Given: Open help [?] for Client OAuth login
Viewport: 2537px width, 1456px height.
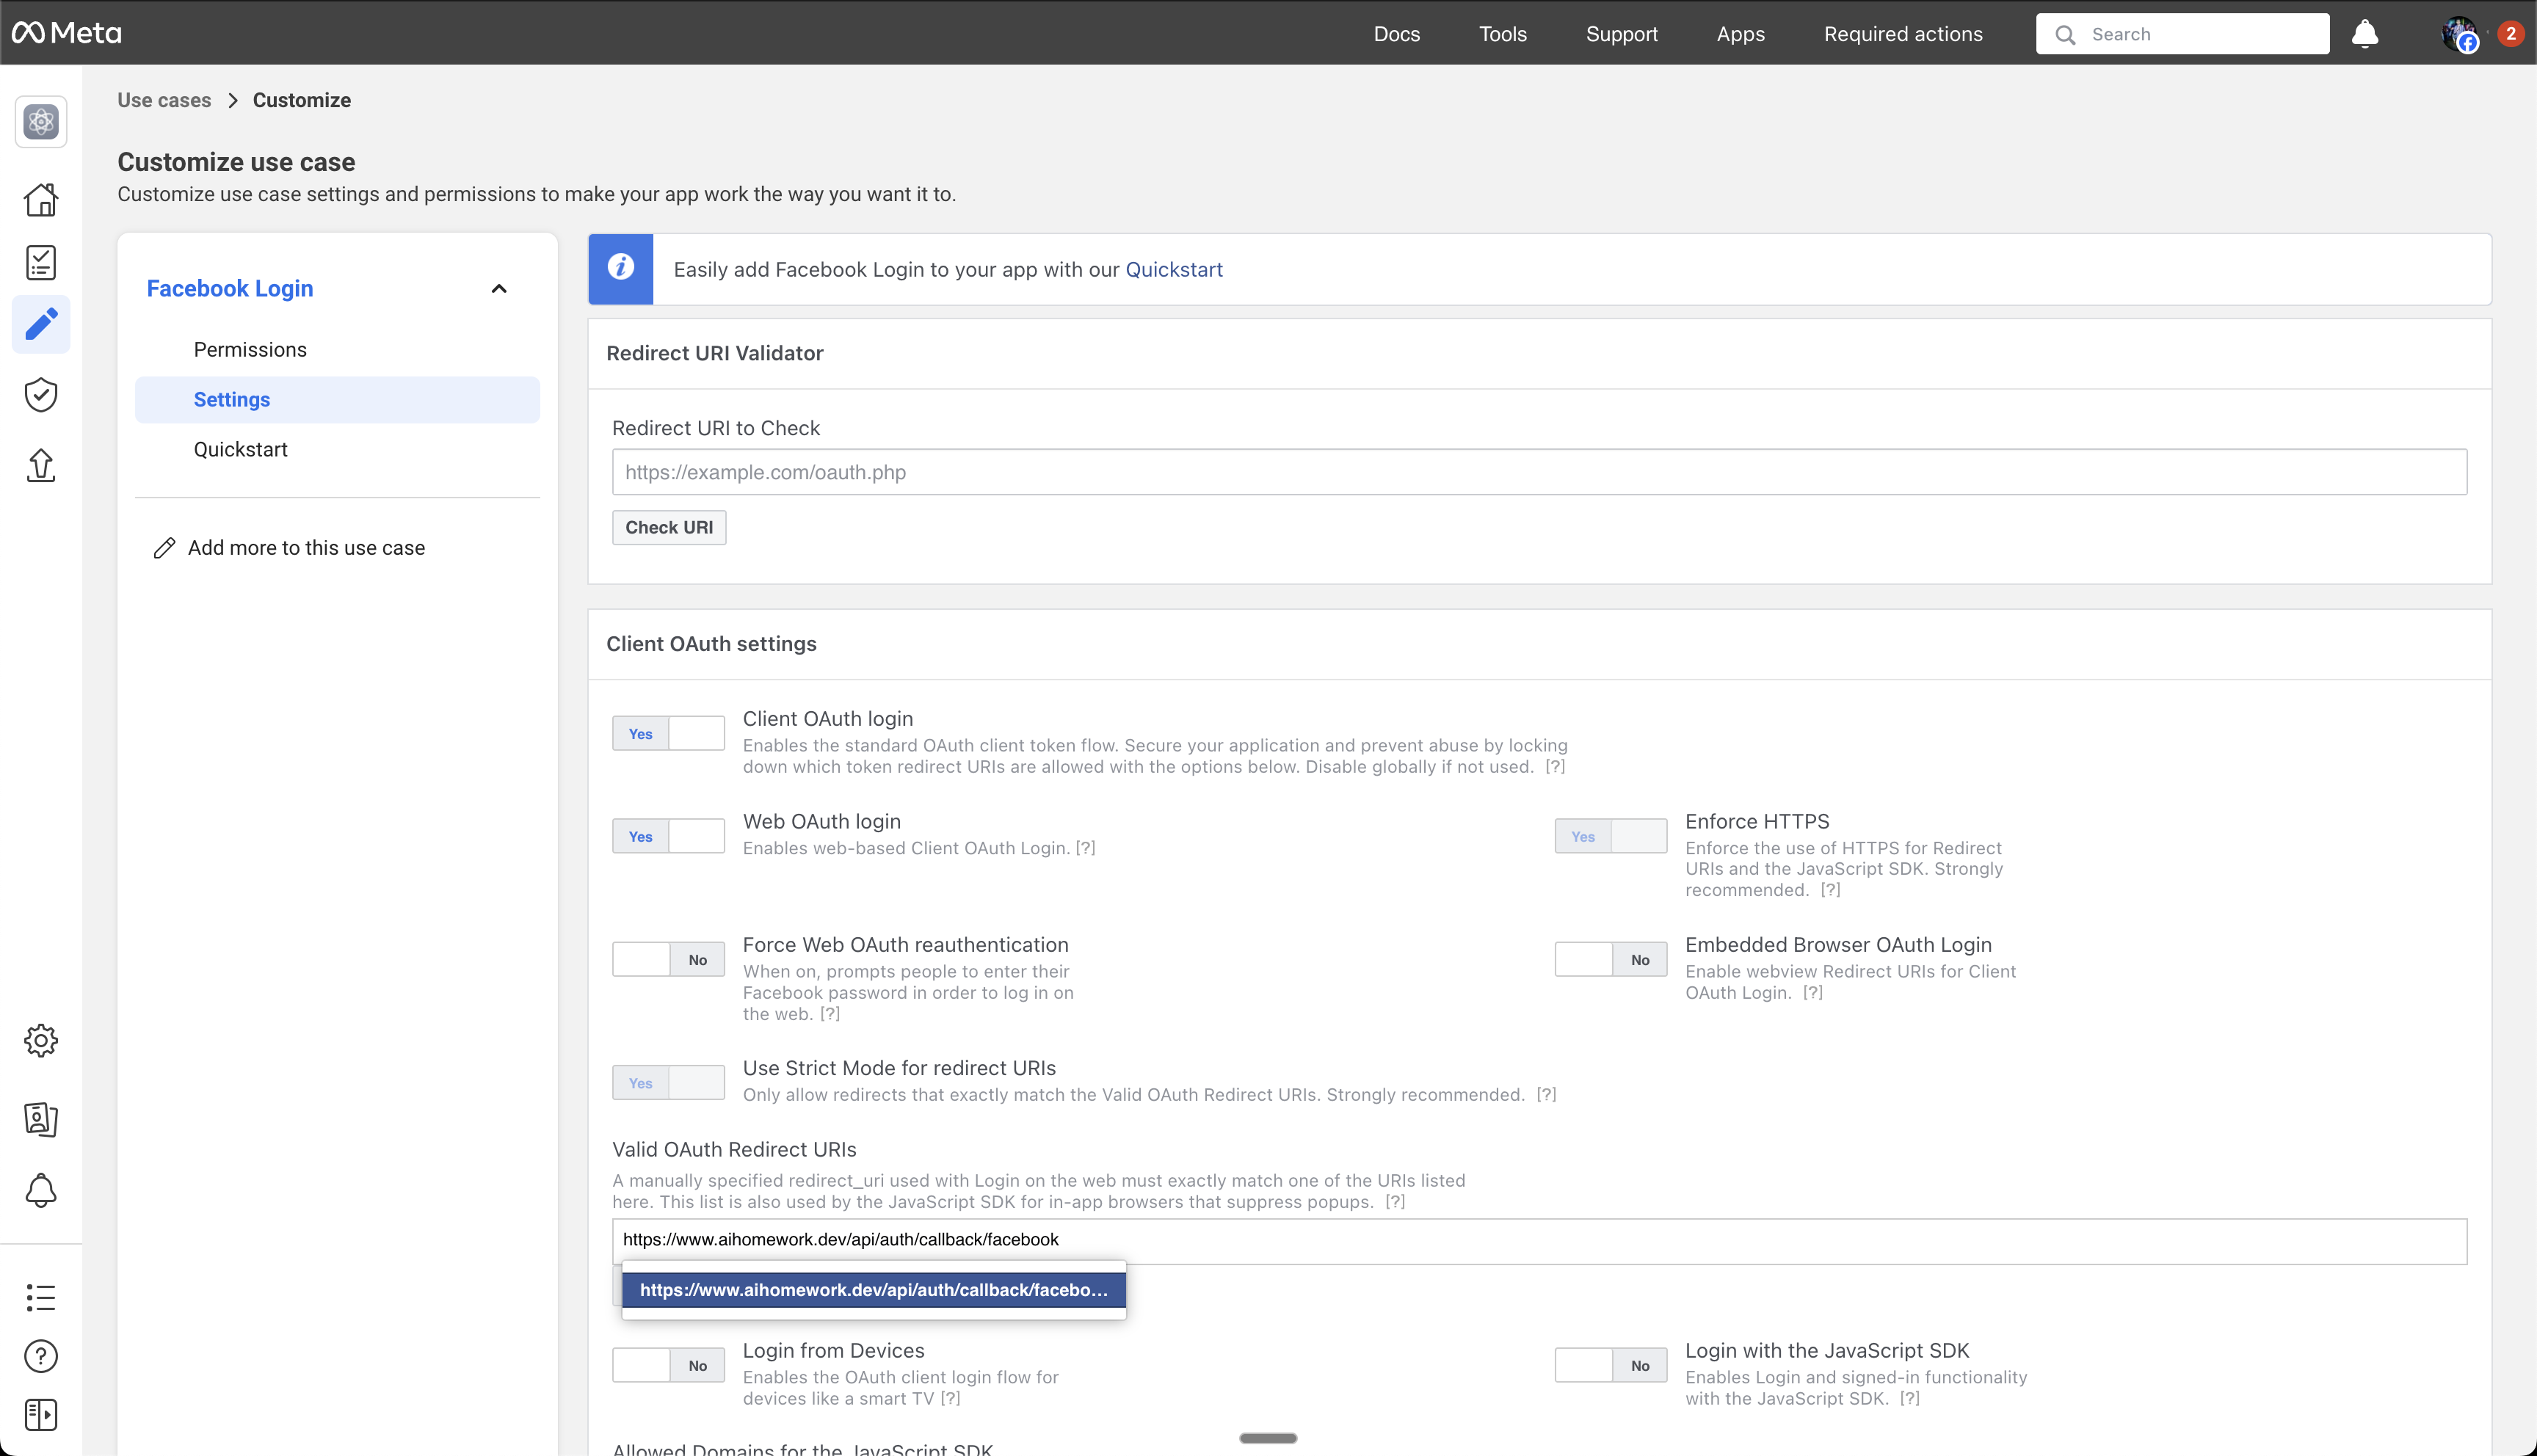Looking at the screenshot, I should click(x=1555, y=767).
